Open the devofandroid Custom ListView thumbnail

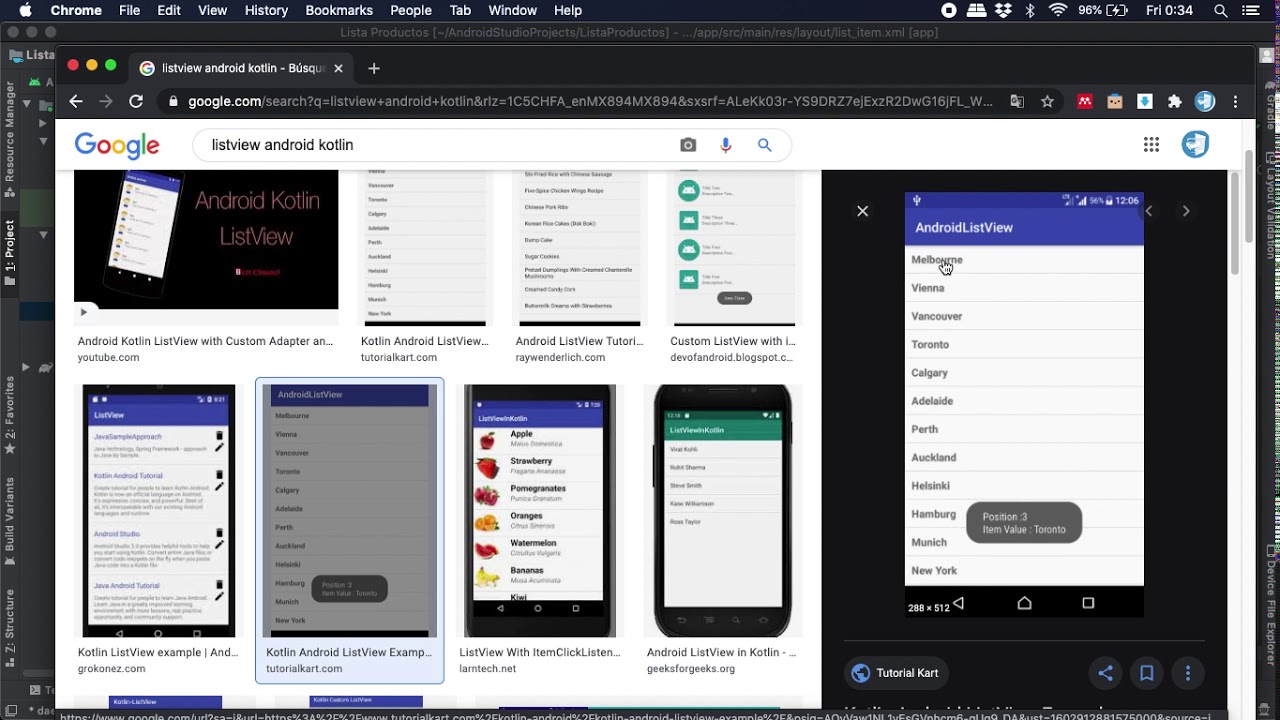pyautogui.click(x=734, y=247)
